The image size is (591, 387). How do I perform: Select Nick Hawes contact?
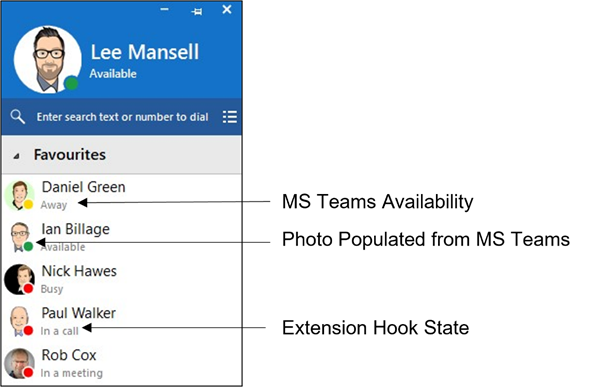pos(121,279)
